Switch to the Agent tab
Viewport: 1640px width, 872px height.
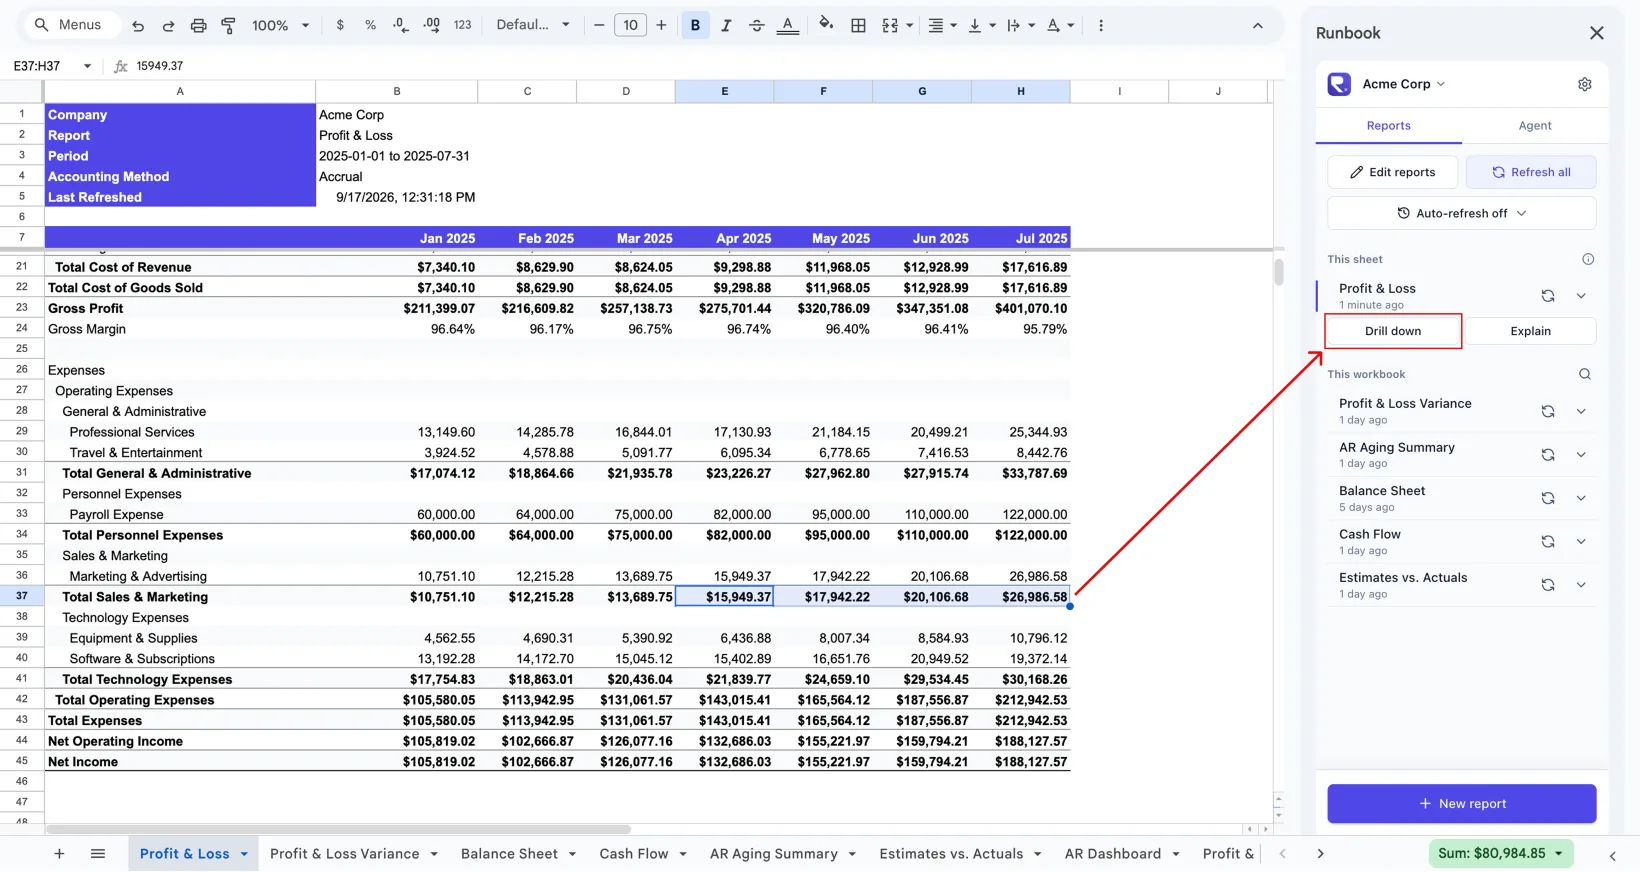tap(1535, 126)
